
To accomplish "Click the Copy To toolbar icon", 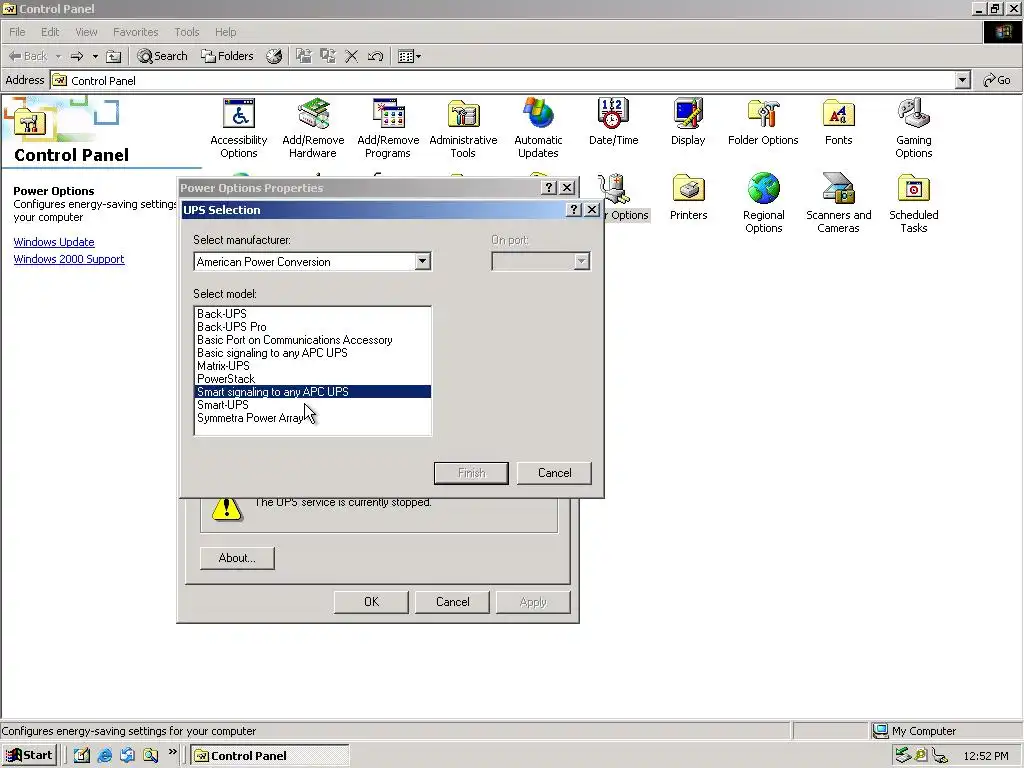I will pos(328,56).
